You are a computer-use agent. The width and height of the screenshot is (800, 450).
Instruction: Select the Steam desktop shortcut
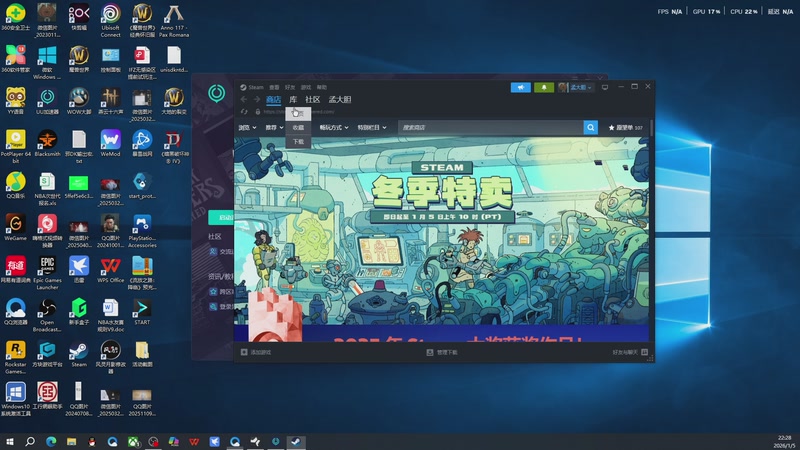tap(79, 354)
